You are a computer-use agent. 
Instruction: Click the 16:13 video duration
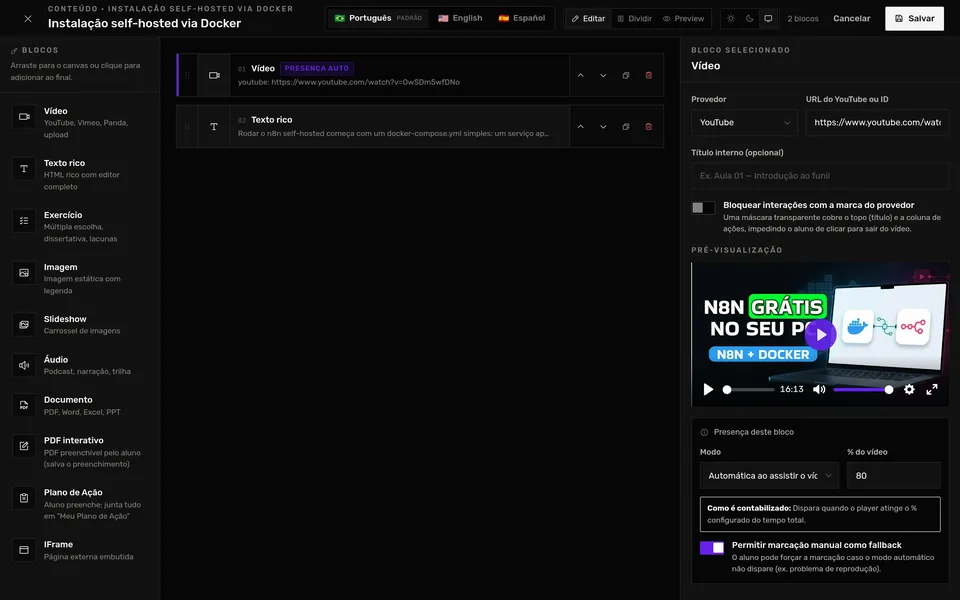click(792, 389)
